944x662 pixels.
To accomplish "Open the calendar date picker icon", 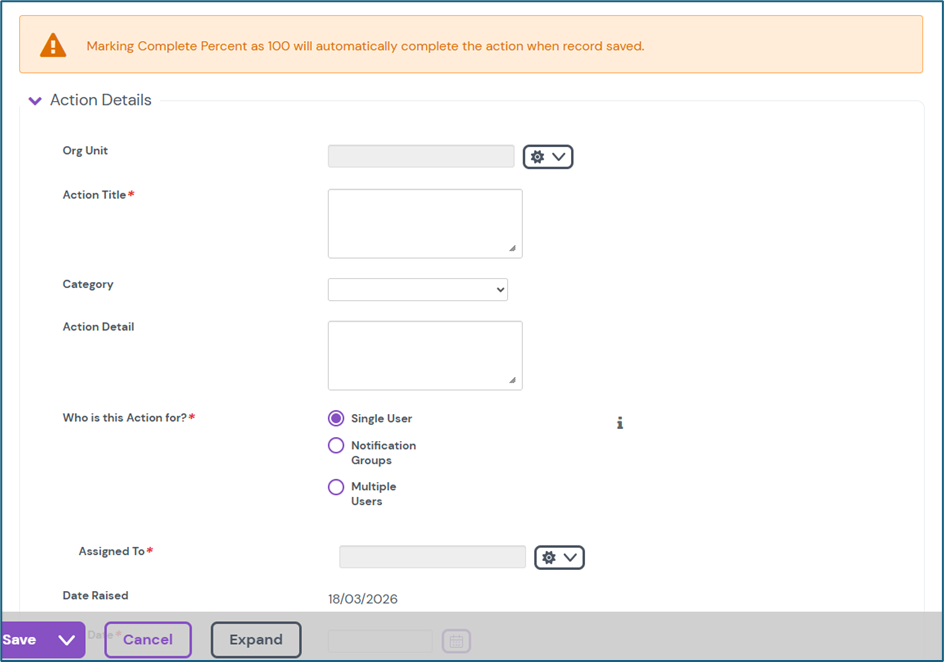I will click(456, 641).
